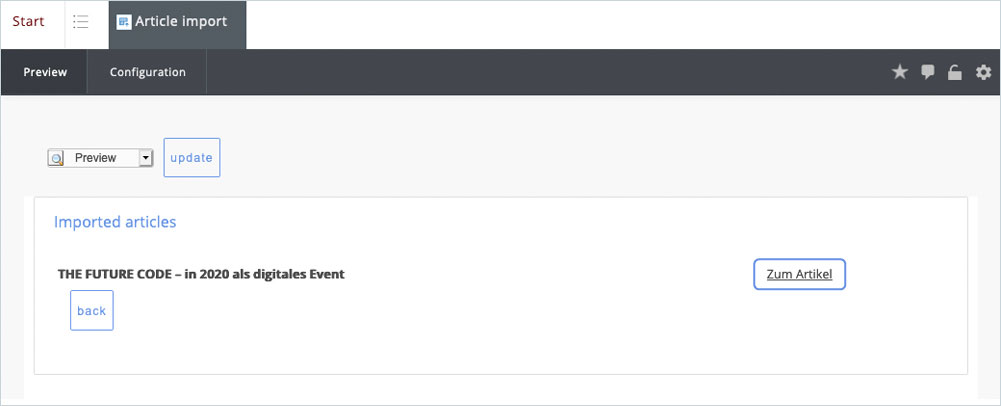Click THE FUTURE CODE article title

click(x=201, y=274)
